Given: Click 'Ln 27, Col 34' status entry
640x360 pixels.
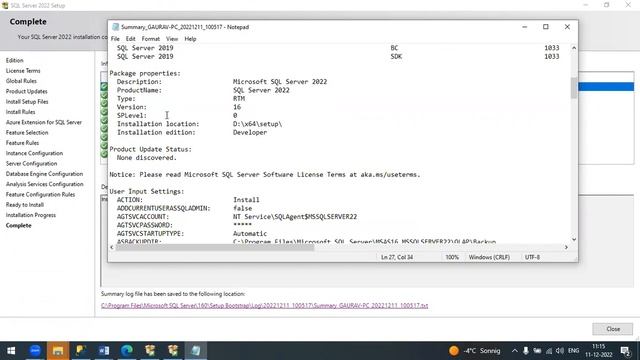Looking at the screenshot, I should click(x=397, y=257).
